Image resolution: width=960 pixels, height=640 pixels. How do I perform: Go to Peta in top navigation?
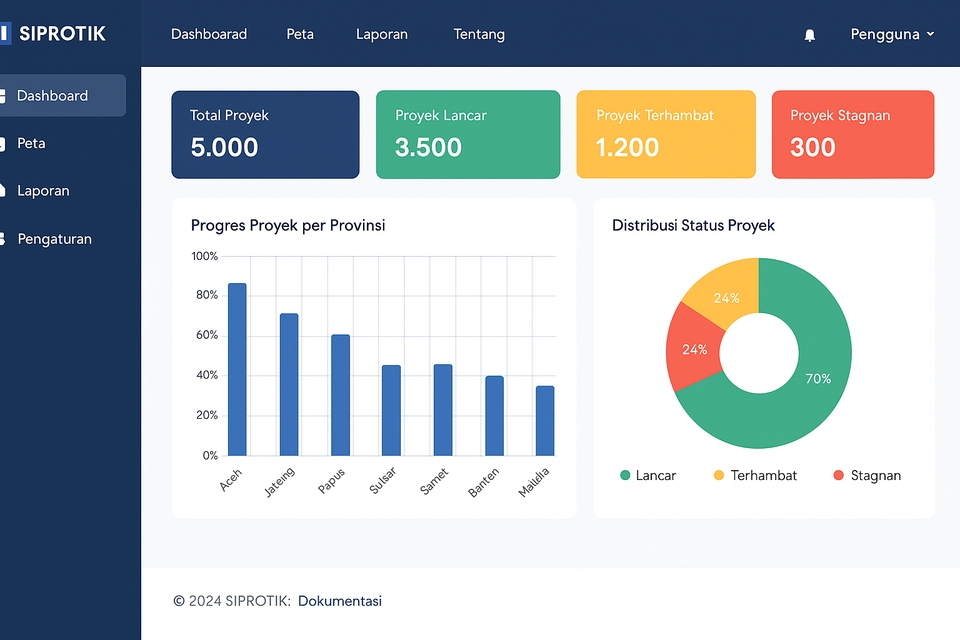tap(300, 34)
